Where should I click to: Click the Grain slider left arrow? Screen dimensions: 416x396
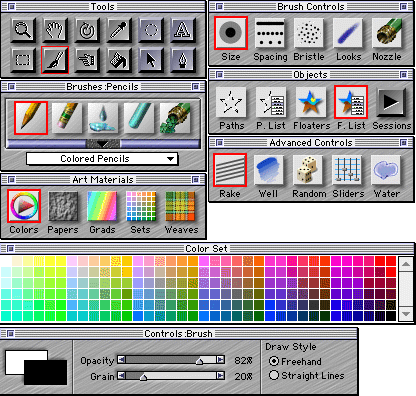pos(121,376)
